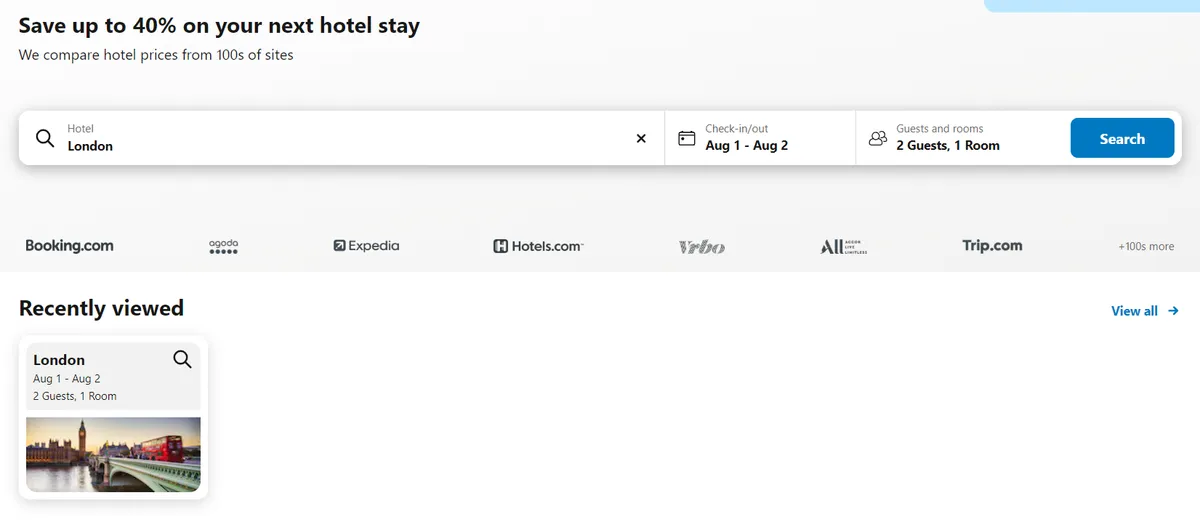Image resolution: width=1200 pixels, height=525 pixels.
Task: Click the Trip.com logo
Action: 992,246
